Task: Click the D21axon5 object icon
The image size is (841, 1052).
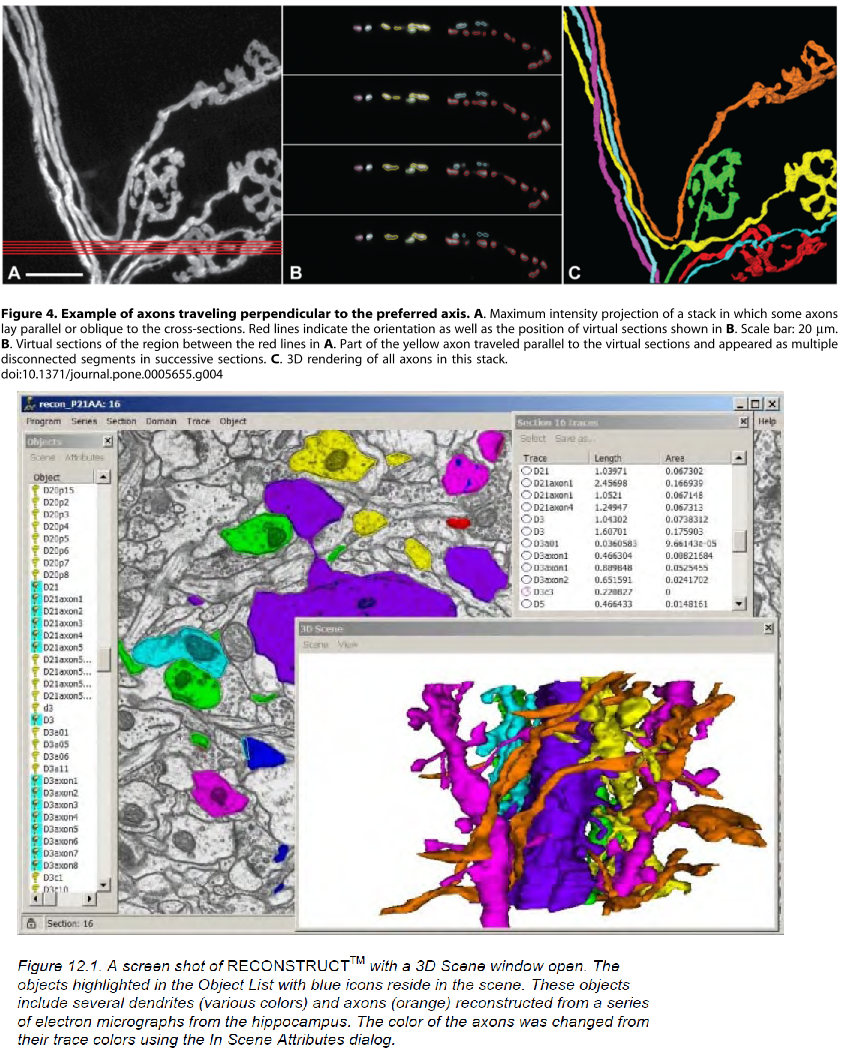Action: pyautogui.click(x=36, y=647)
